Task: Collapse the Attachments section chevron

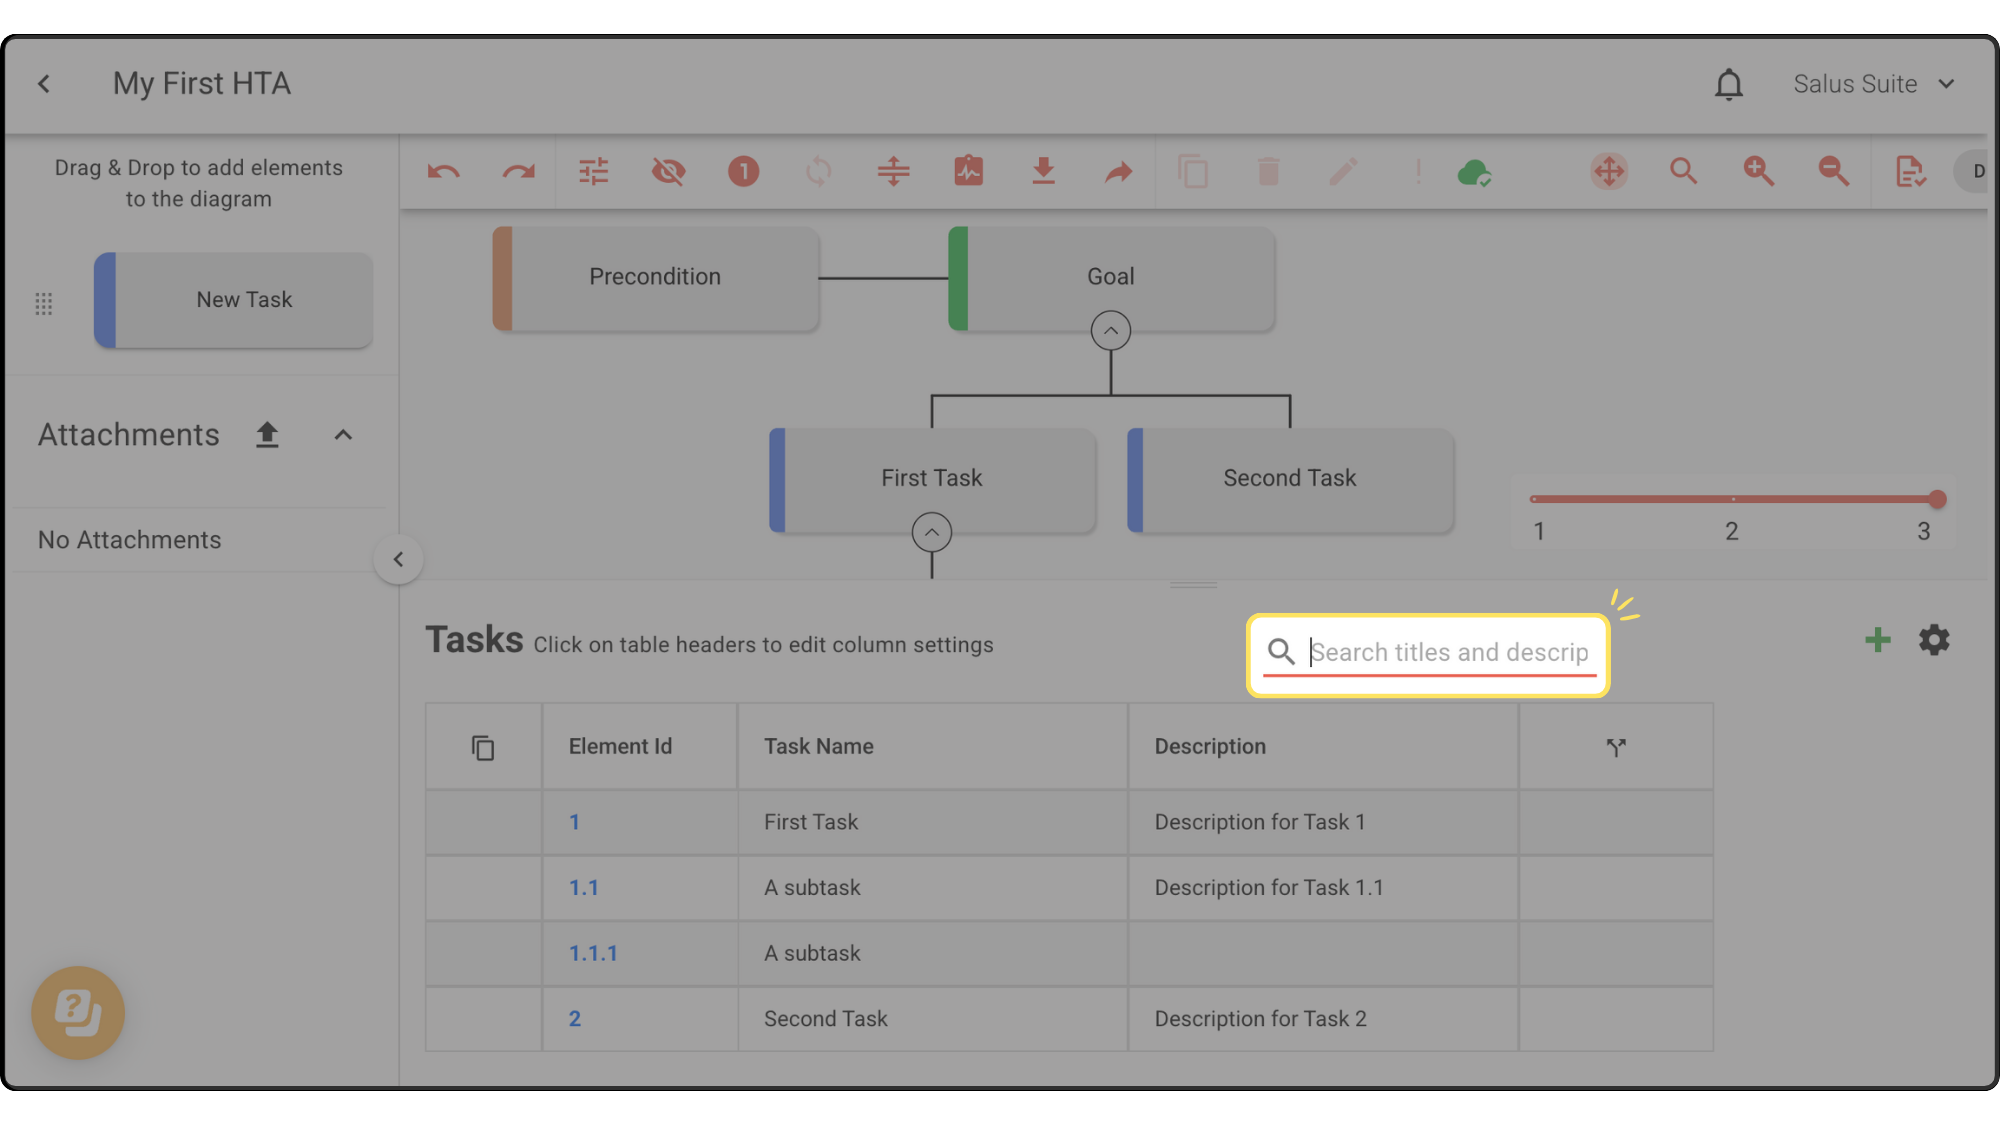Action: tap(343, 435)
